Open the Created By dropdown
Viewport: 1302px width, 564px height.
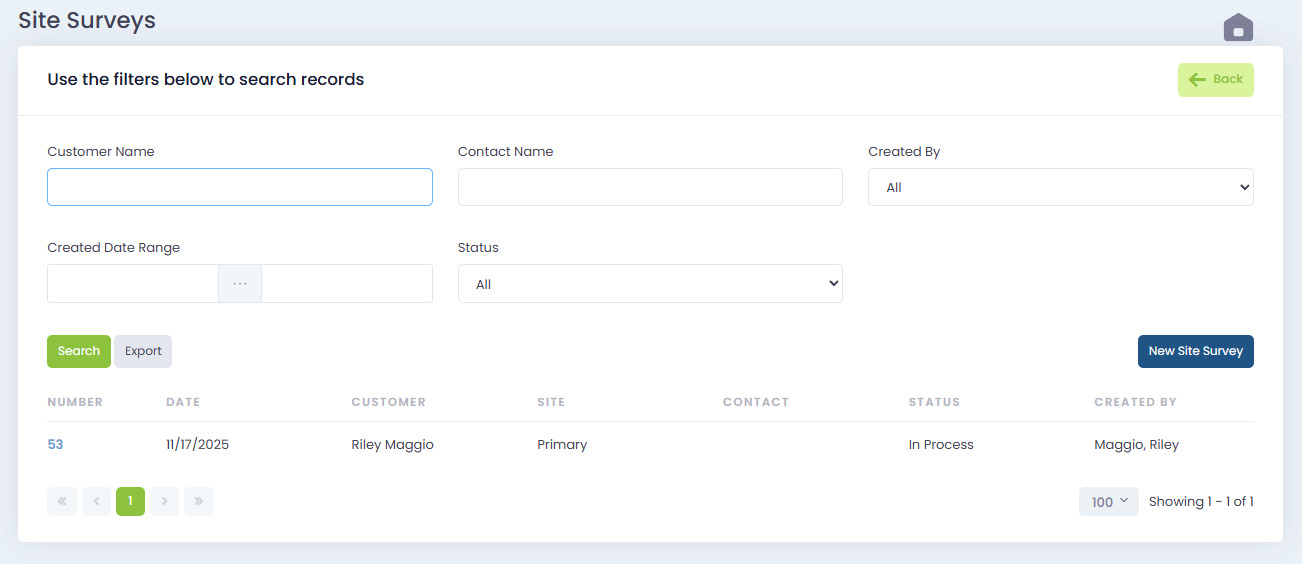1060,187
